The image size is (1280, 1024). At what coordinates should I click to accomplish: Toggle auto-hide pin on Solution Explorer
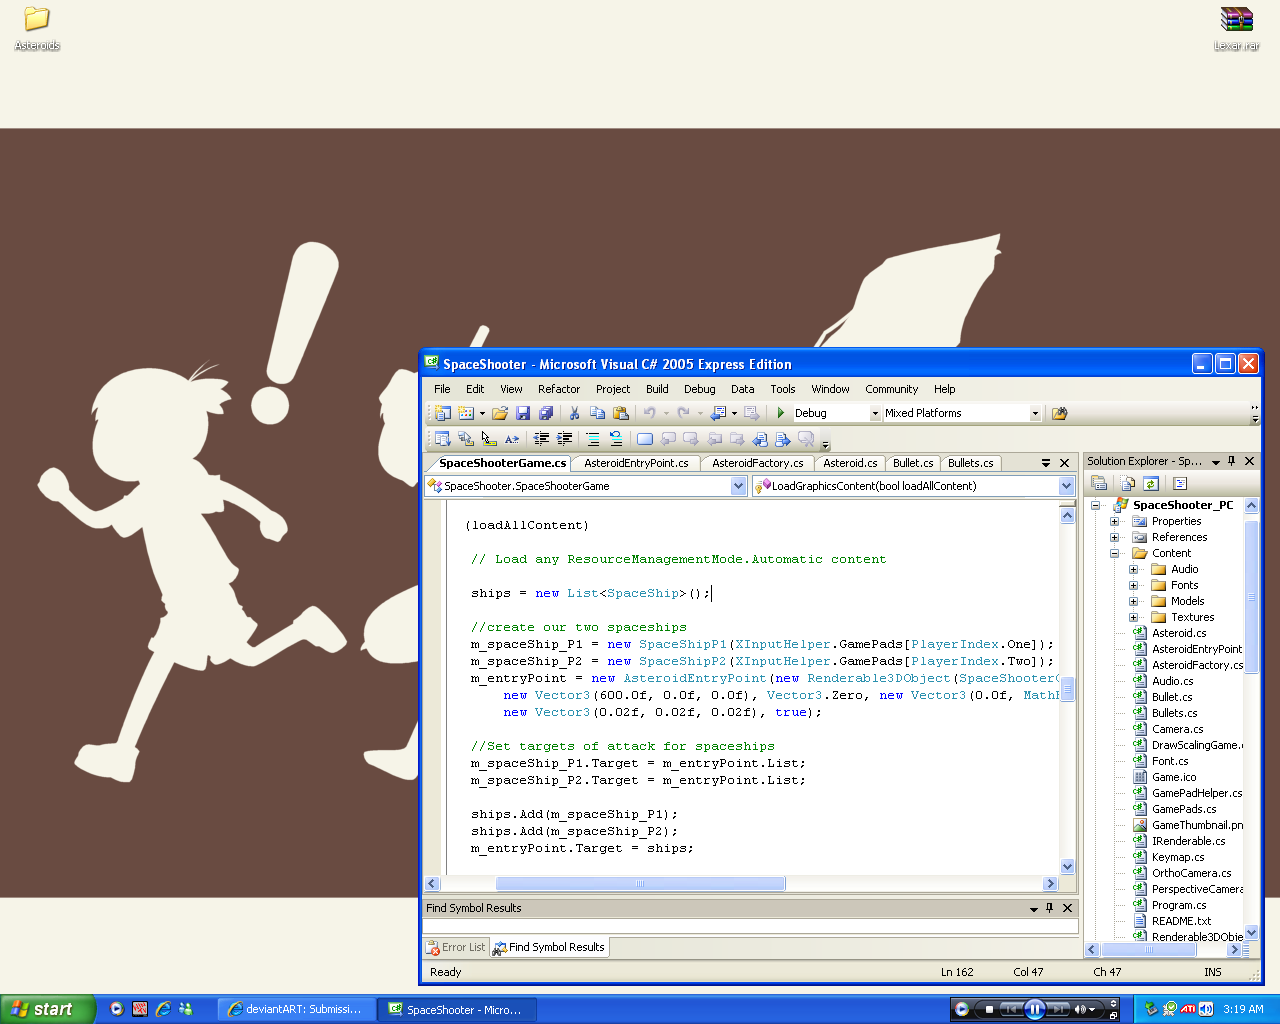[x=1232, y=461]
